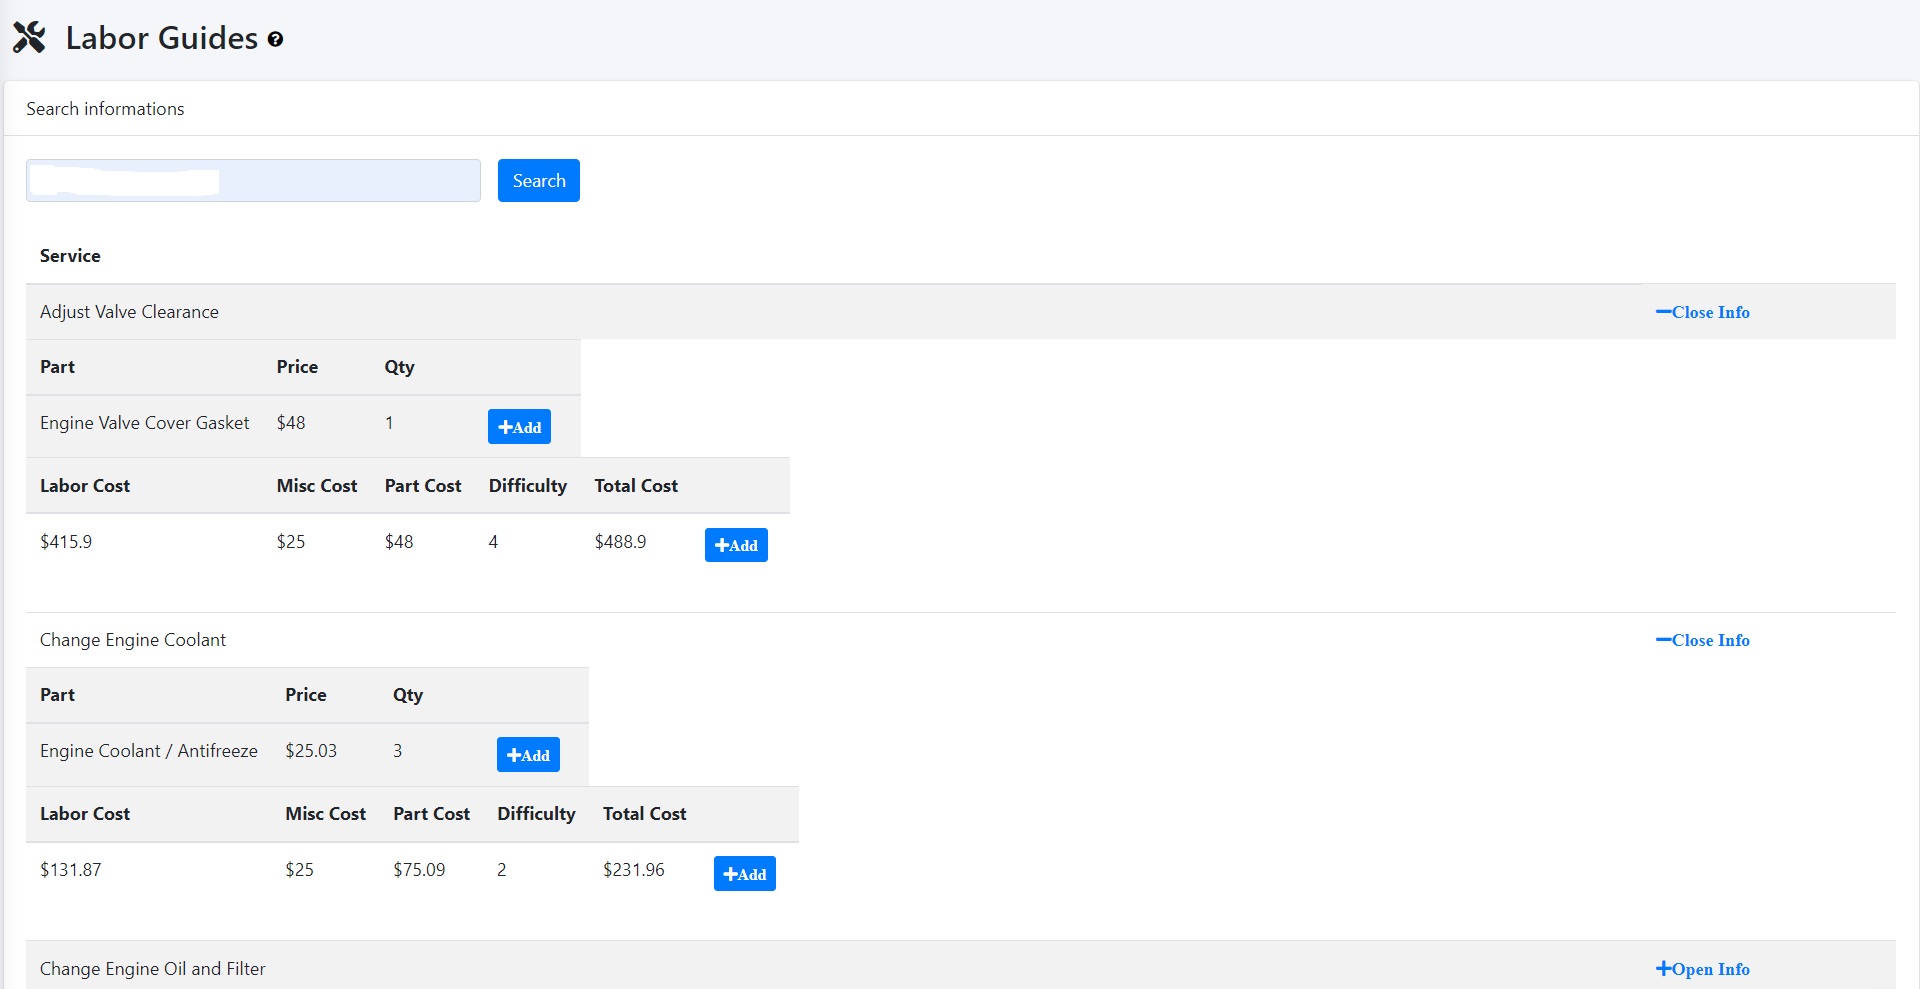Select the Change Engine Oil and Filter name
The height and width of the screenshot is (989, 1920).
(x=153, y=969)
